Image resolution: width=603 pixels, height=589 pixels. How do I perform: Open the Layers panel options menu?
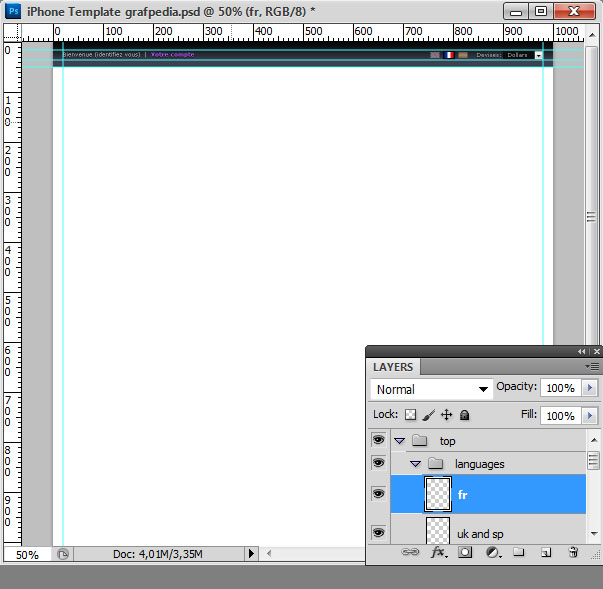coord(592,366)
